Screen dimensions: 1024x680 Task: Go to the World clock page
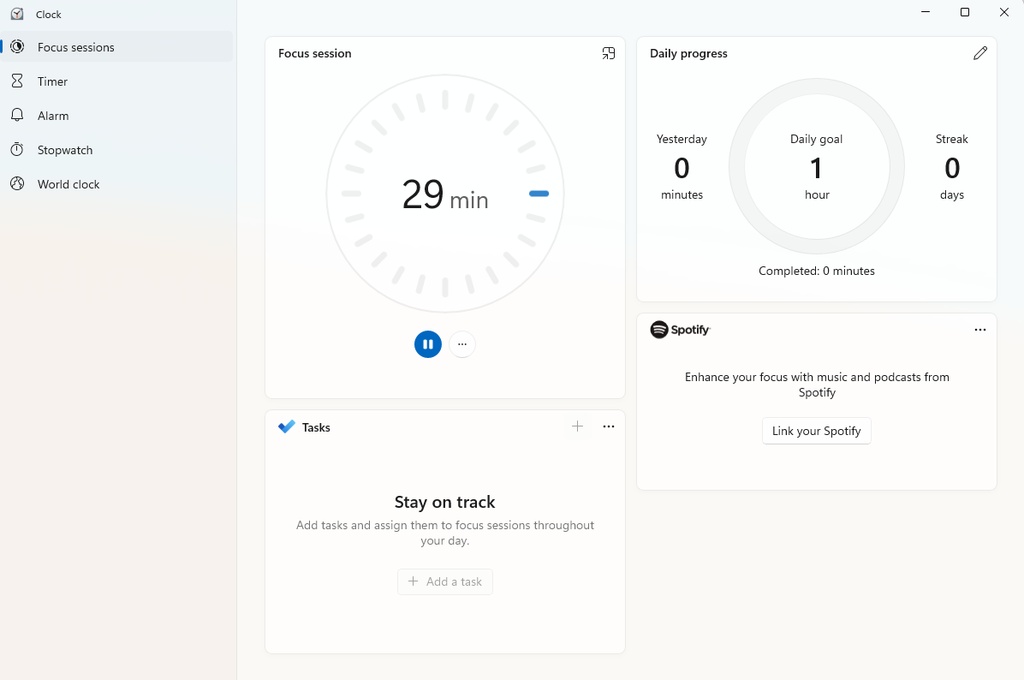118,184
